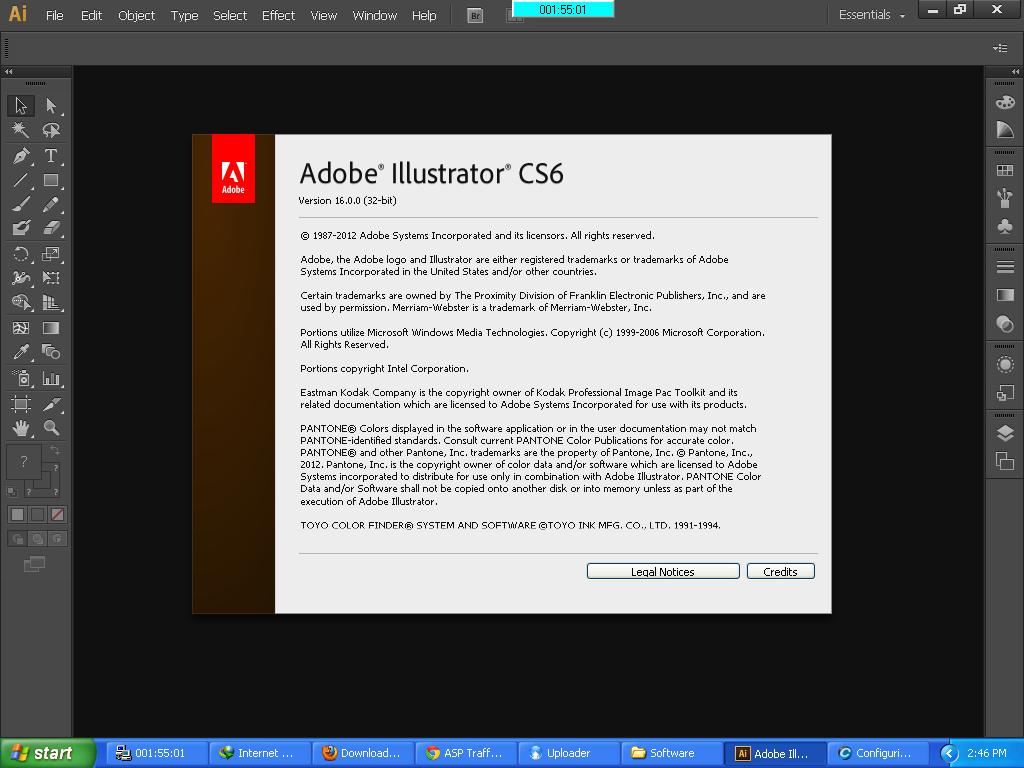Reset default fill and stroke

click(x=12, y=491)
